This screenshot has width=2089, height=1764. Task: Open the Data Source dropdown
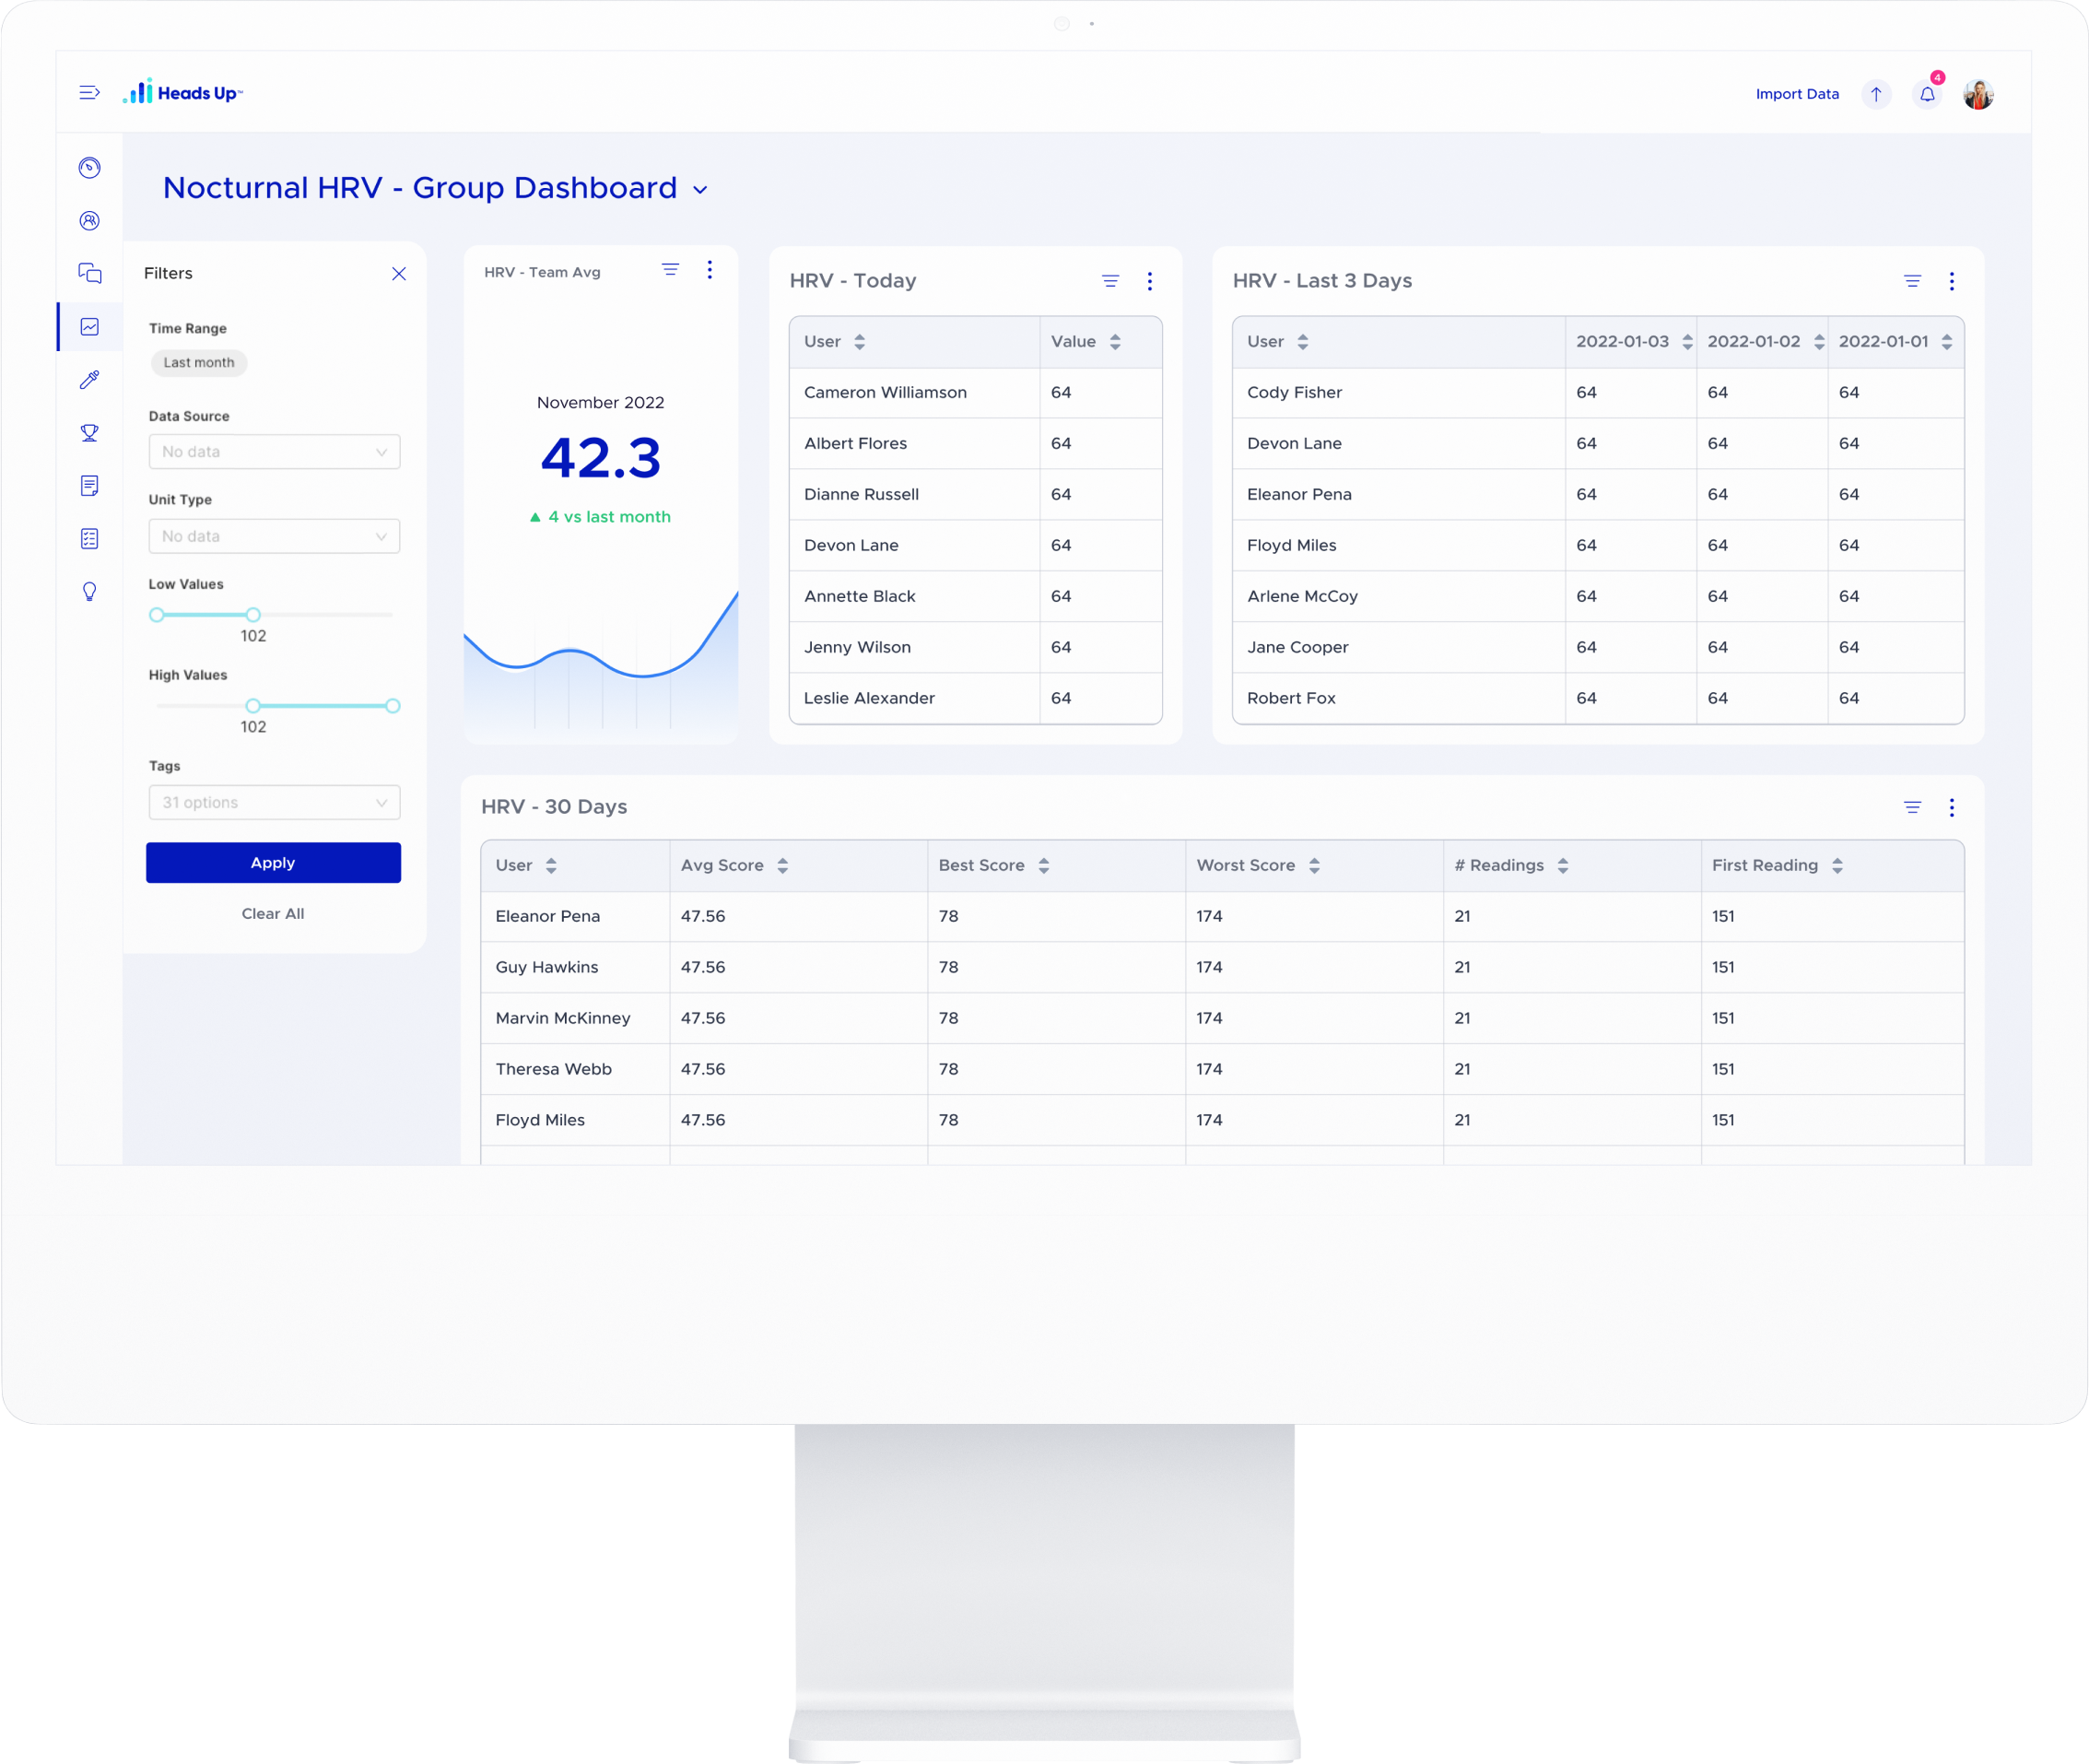click(x=274, y=452)
